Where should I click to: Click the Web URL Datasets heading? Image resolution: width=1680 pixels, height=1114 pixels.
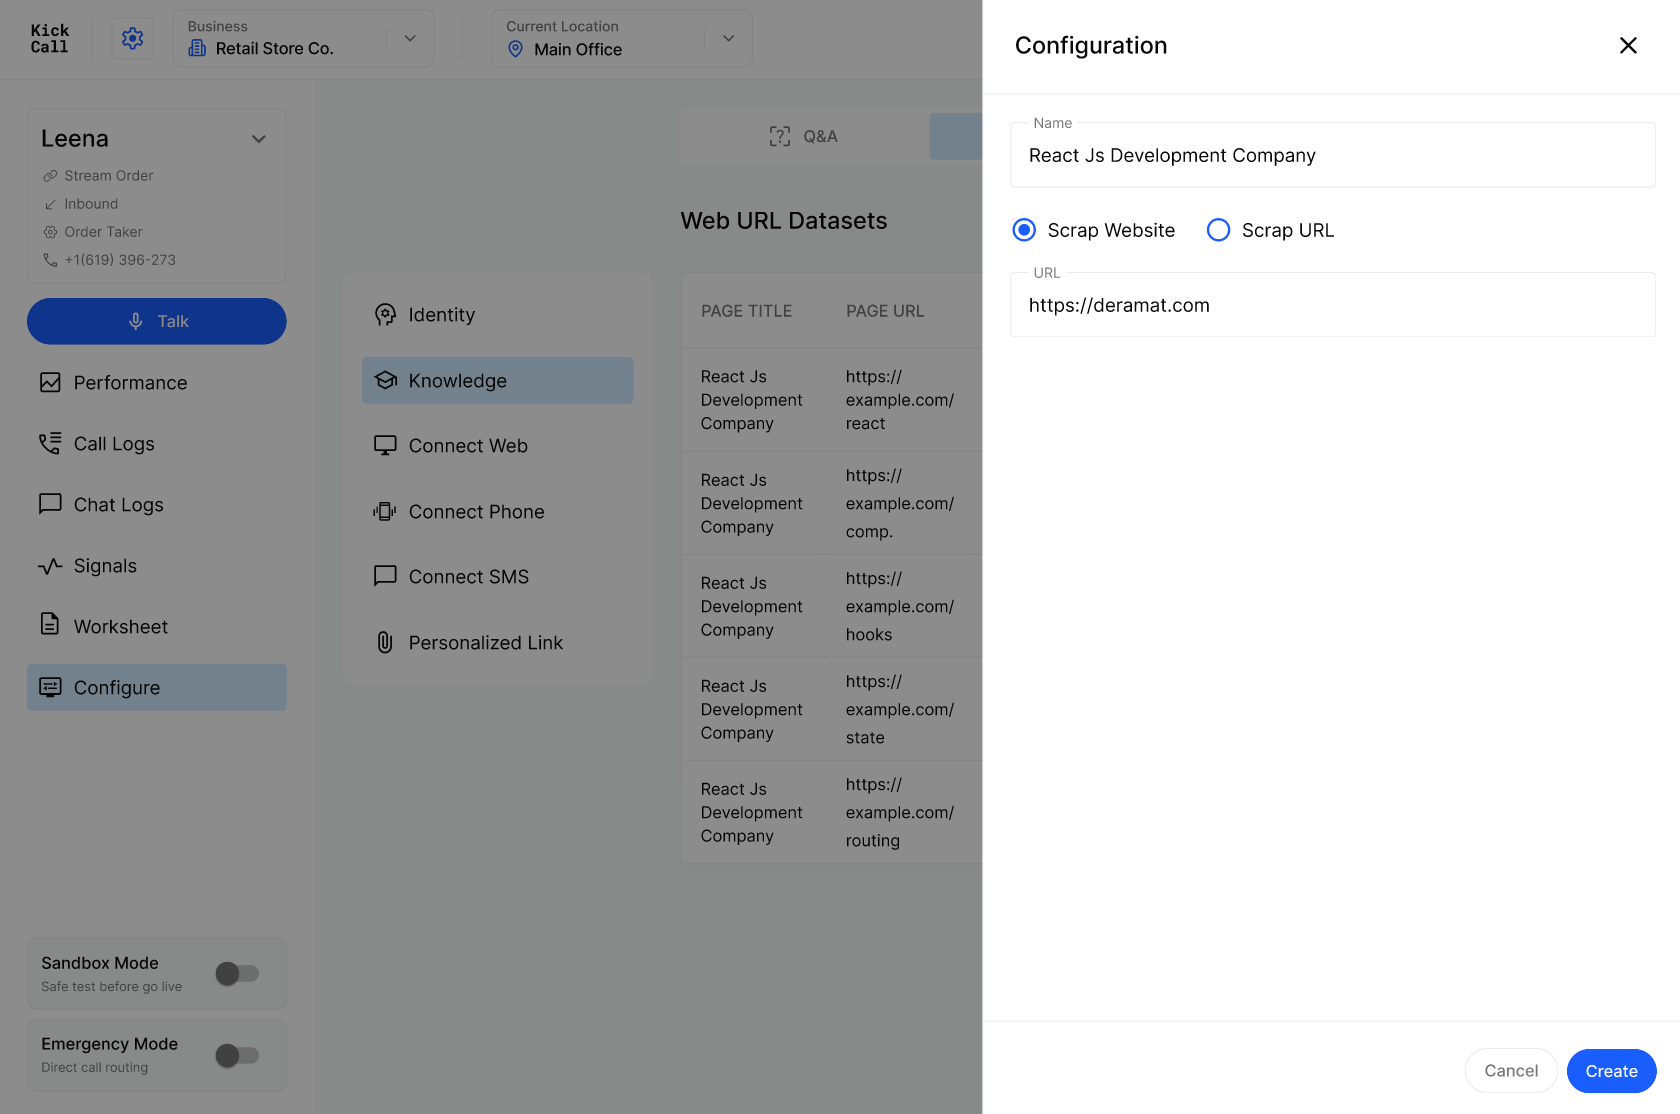click(x=784, y=221)
